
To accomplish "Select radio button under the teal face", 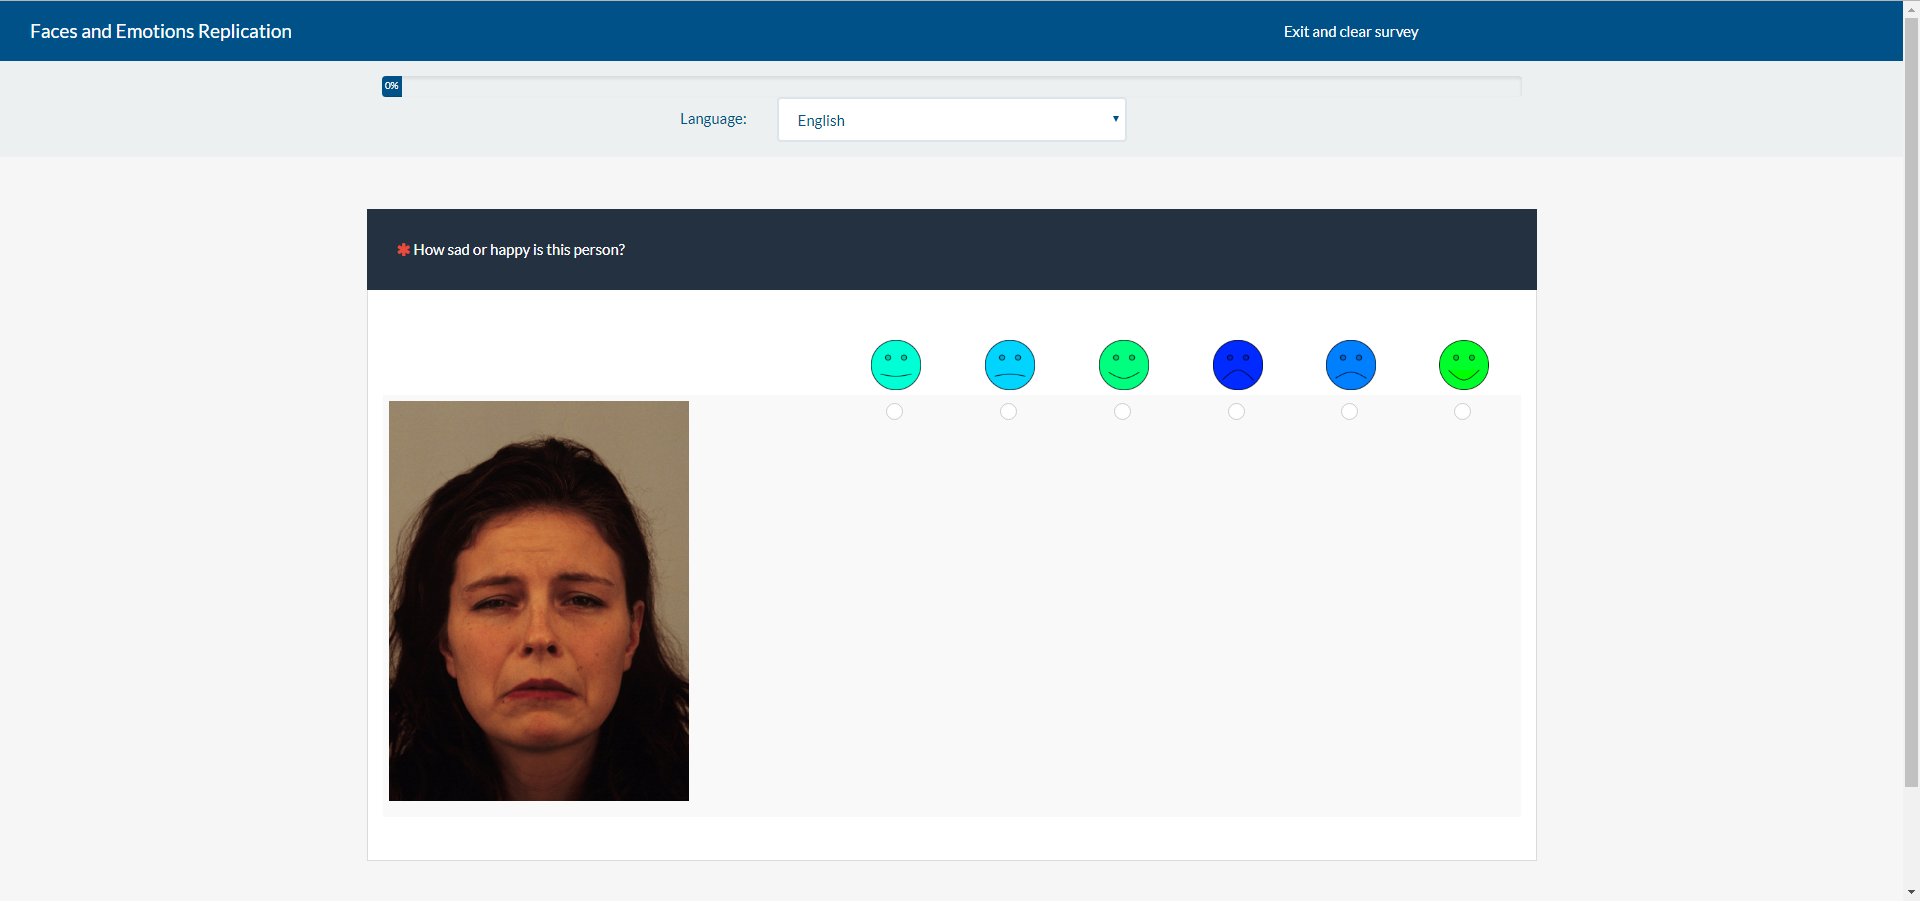I will coord(895,412).
